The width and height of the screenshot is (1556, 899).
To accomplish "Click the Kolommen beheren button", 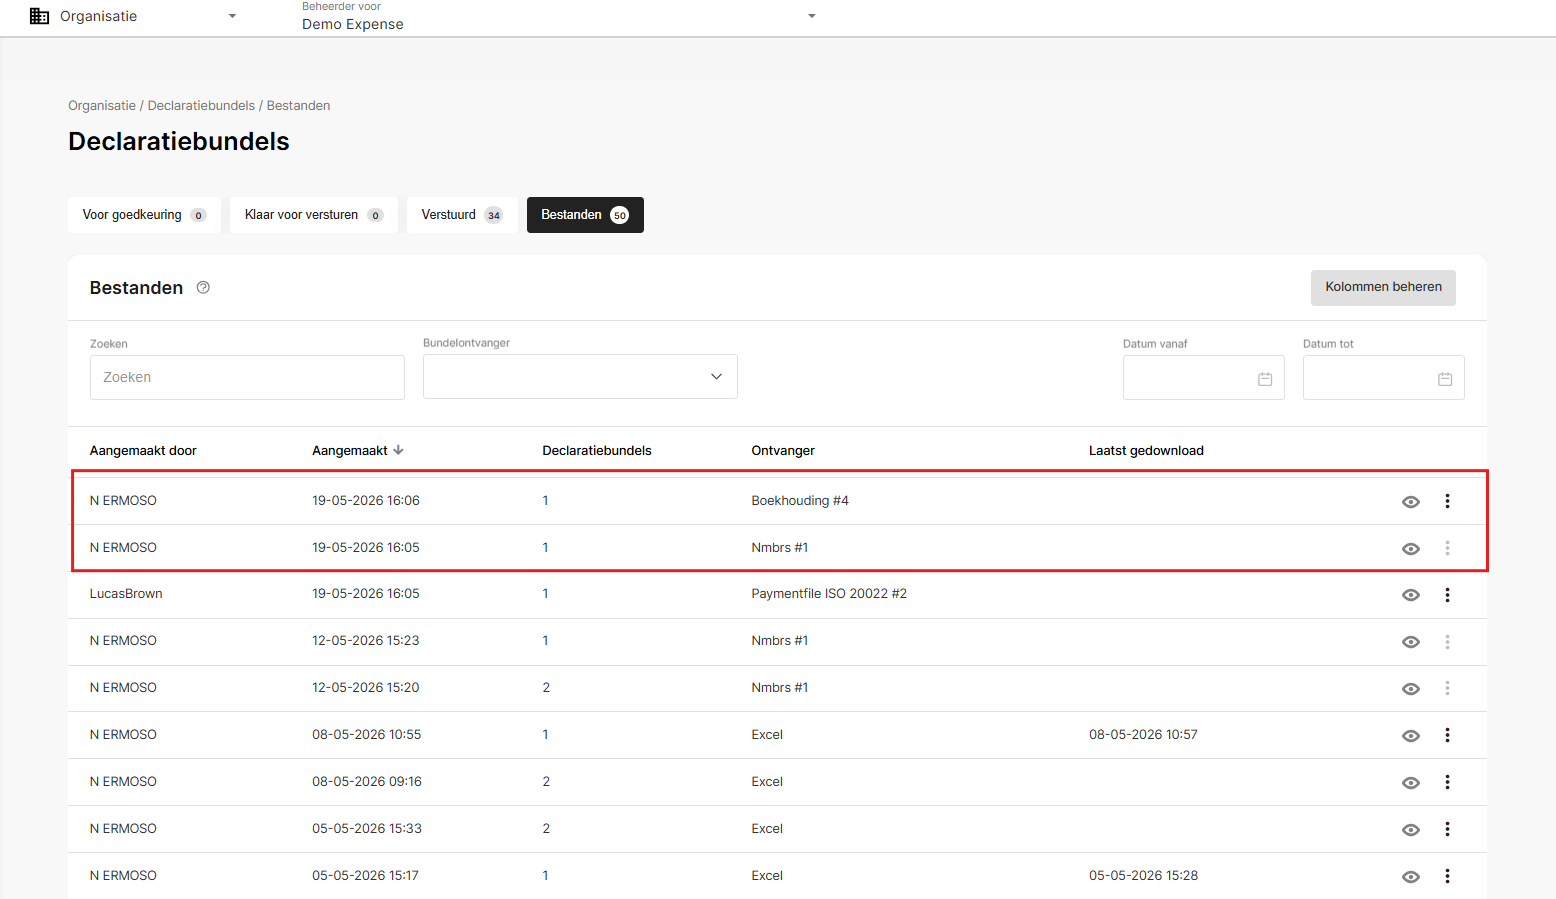I will 1383,287.
